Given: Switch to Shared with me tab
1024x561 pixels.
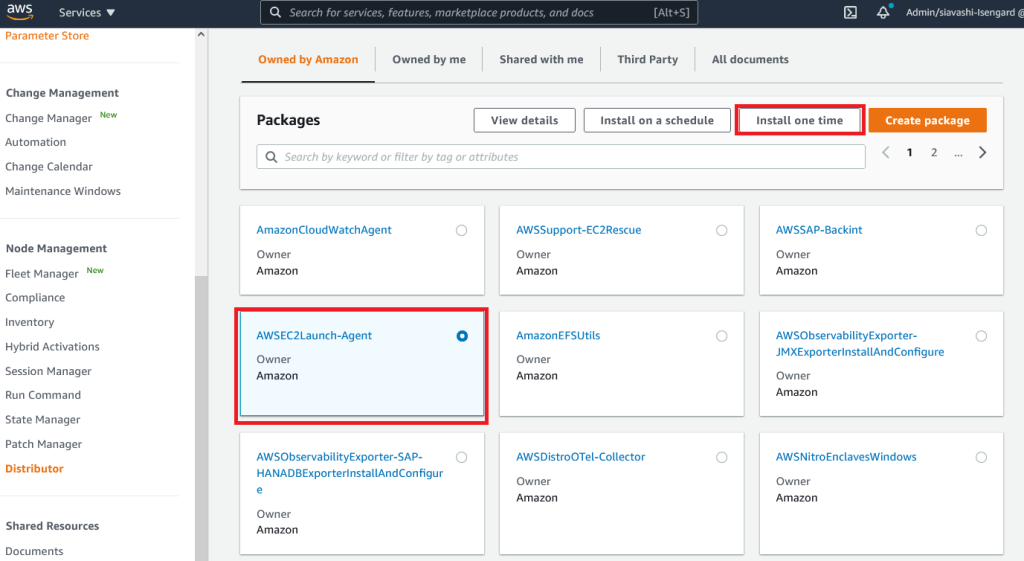Looking at the screenshot, I should (x=541, y=59).
